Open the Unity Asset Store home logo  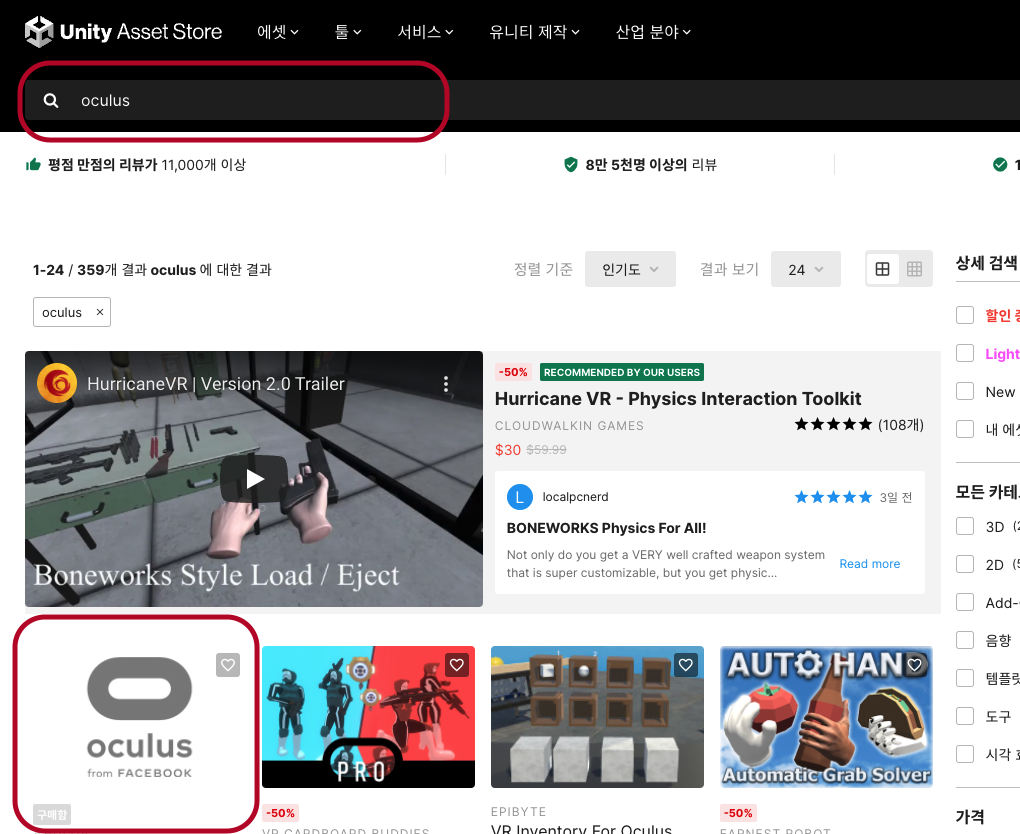pos(123,31)
